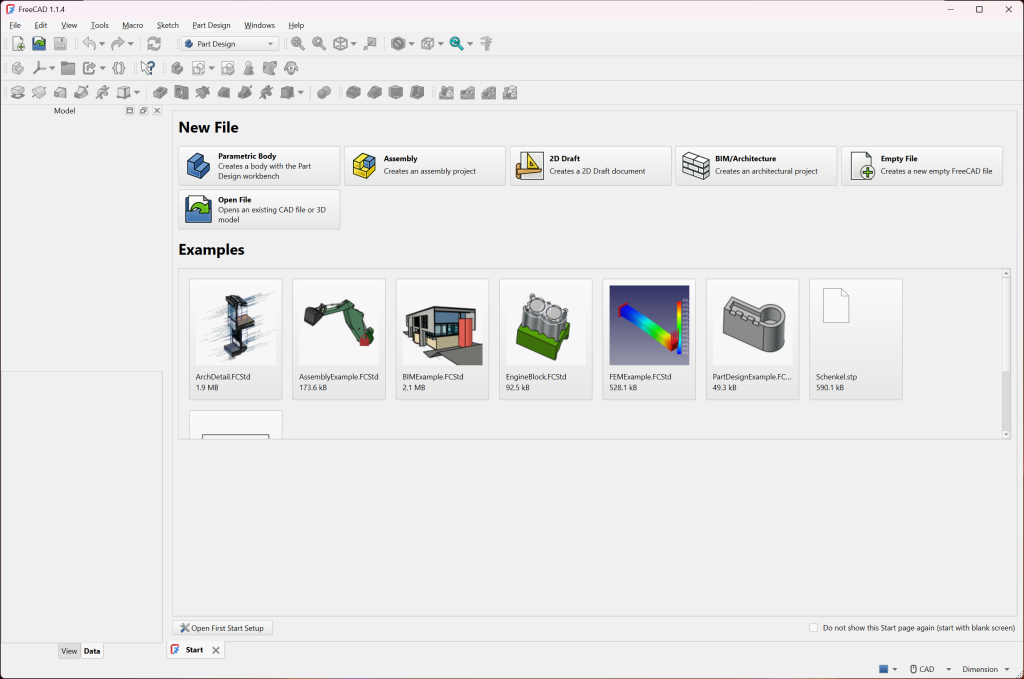Click the Create group folder icon
The width and height of the screenshot is (1024, 679).
pyautogui.click(x=68, y=68)
